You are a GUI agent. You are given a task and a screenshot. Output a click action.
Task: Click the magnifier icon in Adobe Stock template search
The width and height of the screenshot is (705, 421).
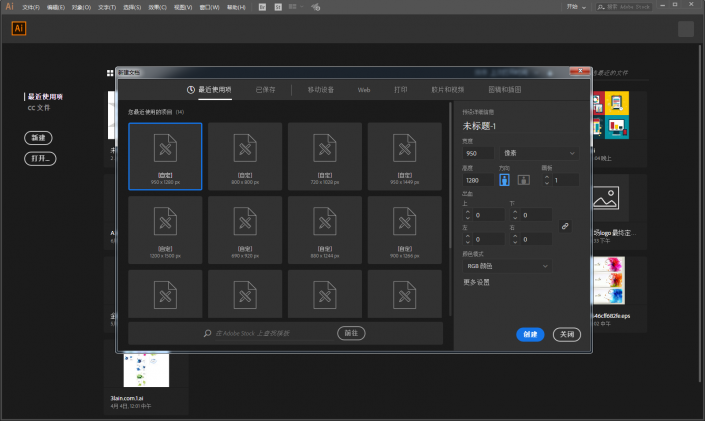point(207,333)
